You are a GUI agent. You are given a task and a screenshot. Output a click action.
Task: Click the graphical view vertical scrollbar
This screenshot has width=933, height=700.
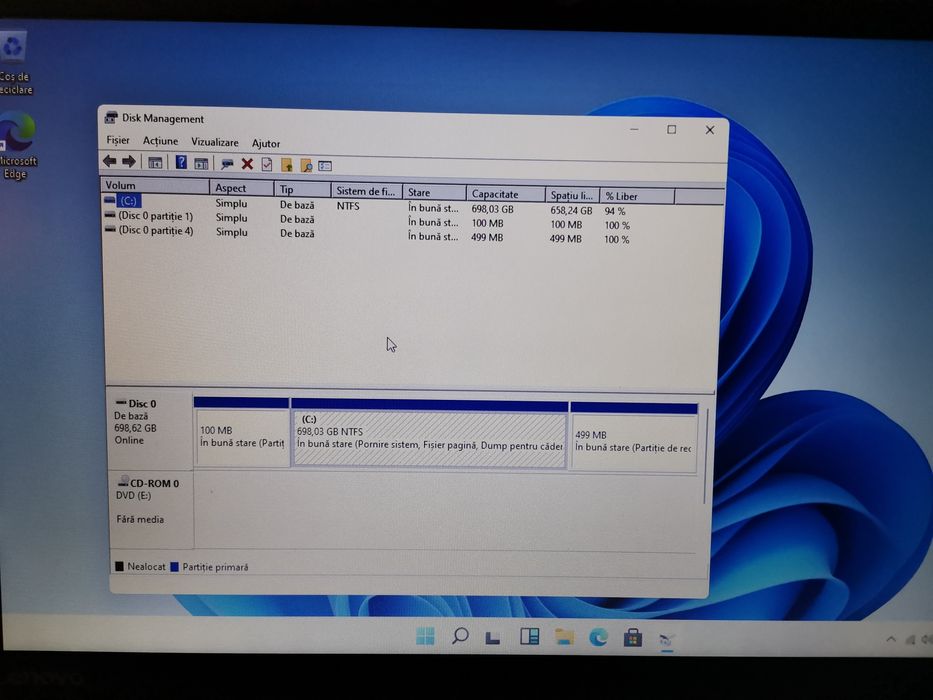(706, 457)
